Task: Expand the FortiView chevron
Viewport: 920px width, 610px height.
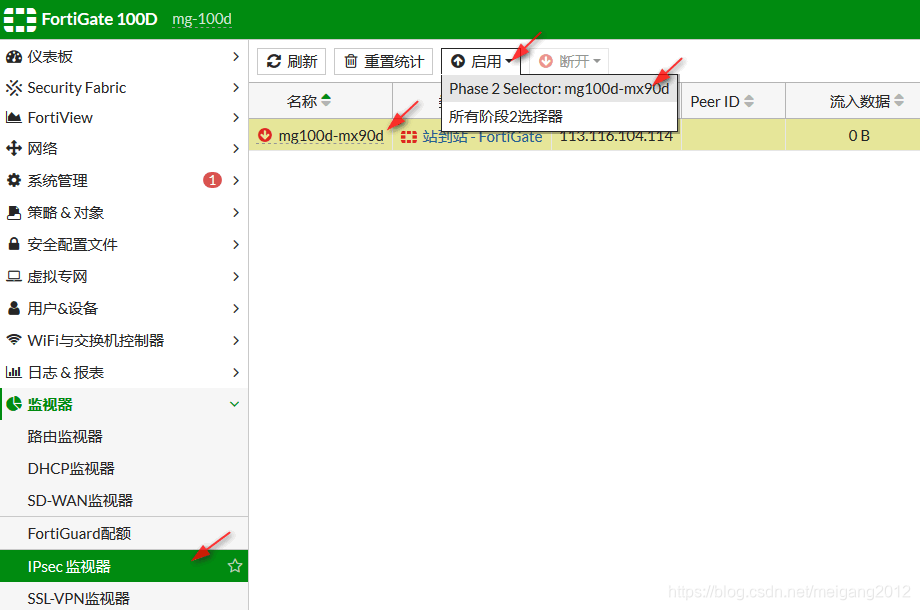Action: point(236,117)
